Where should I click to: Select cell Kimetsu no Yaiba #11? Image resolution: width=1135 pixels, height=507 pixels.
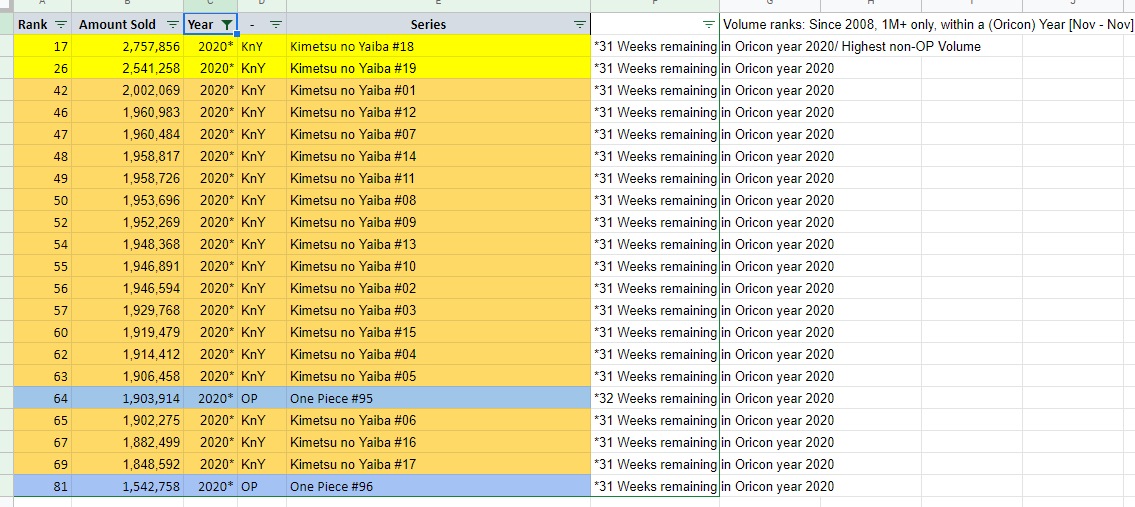pyautogui.click(x=438, y=178)
